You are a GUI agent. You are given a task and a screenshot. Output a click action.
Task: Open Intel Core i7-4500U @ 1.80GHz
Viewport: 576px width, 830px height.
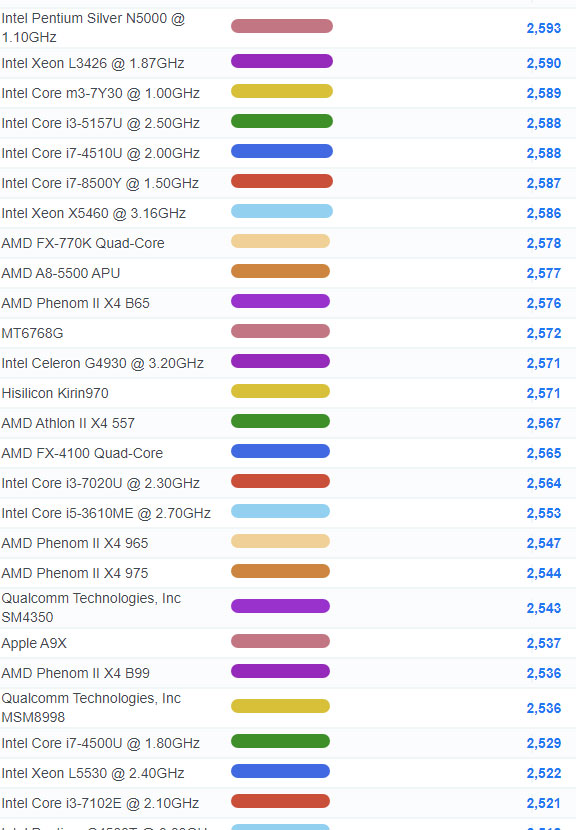coord(101,743)
